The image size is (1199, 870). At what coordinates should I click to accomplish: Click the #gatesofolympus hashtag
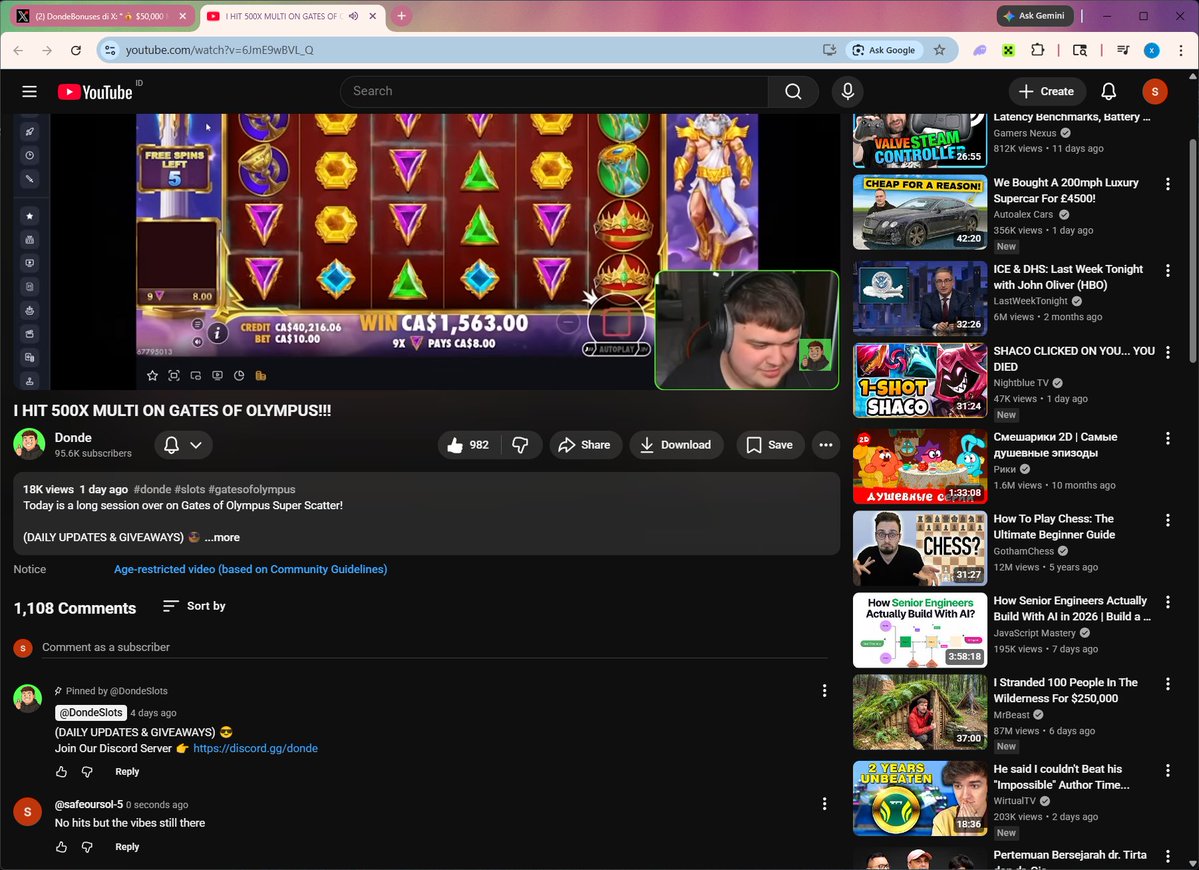coord(252,489)
